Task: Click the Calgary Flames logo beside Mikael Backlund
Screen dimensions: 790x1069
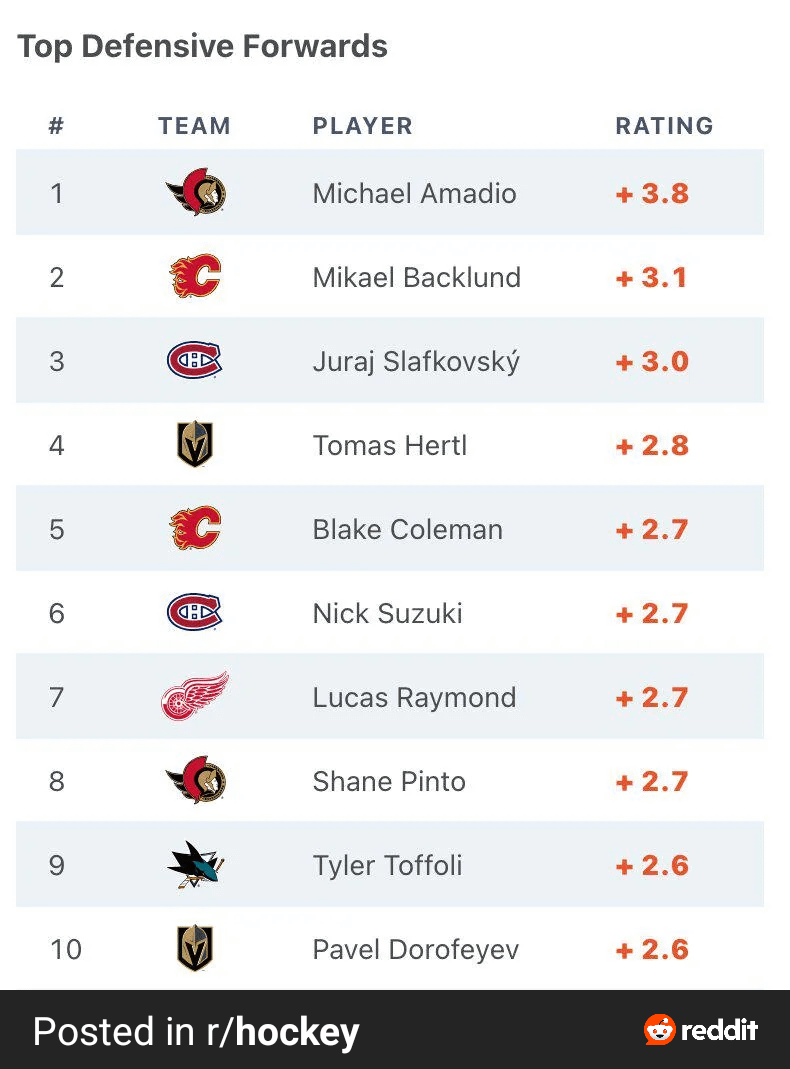Action: pyautogui.click(x=195, y=277)
